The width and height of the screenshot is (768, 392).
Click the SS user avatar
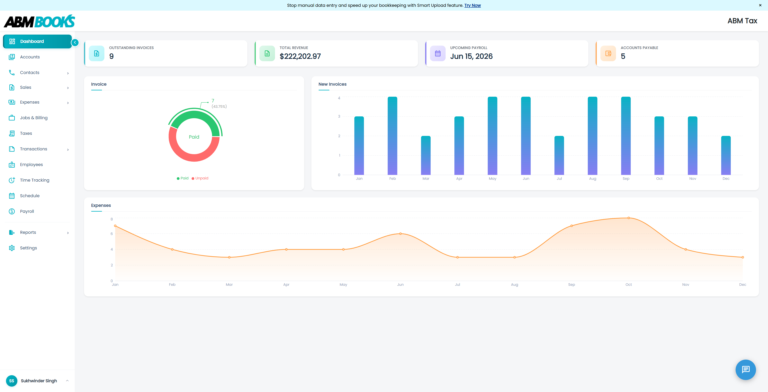11,381
